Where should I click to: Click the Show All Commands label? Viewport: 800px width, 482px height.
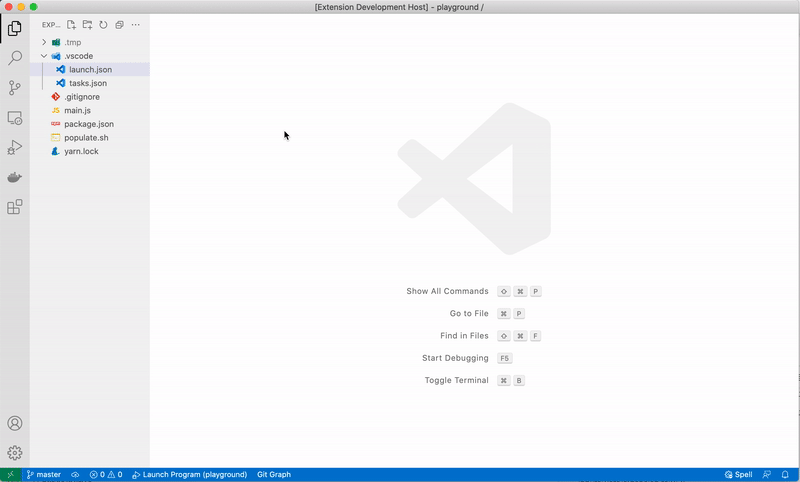tap(447, 291)
